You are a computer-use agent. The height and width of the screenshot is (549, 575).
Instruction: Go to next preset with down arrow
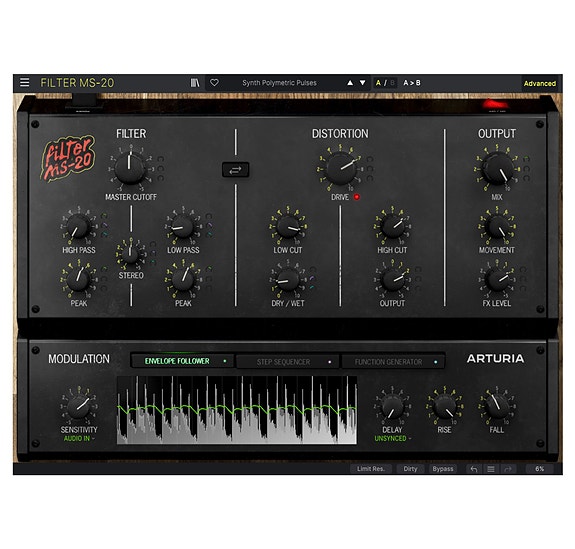coord(363,83)
